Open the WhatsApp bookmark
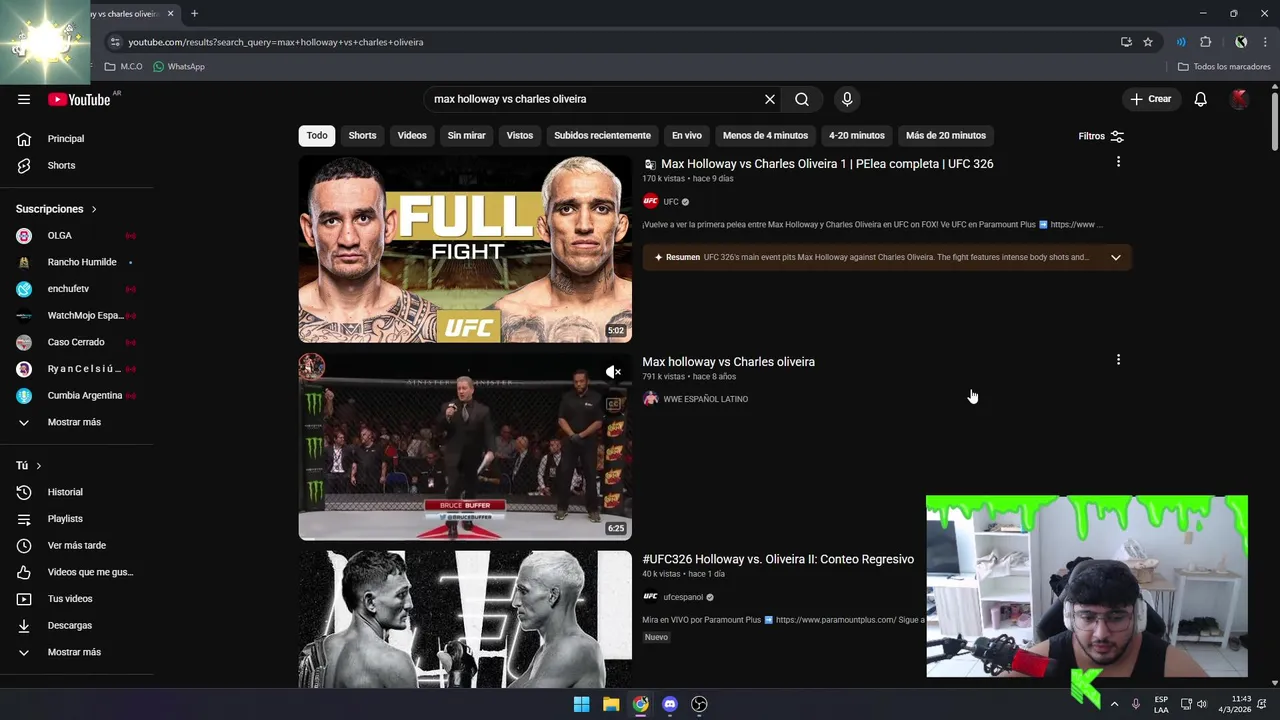The height and width of the screenshot is (720, 1280). click(x=179, y=67)
